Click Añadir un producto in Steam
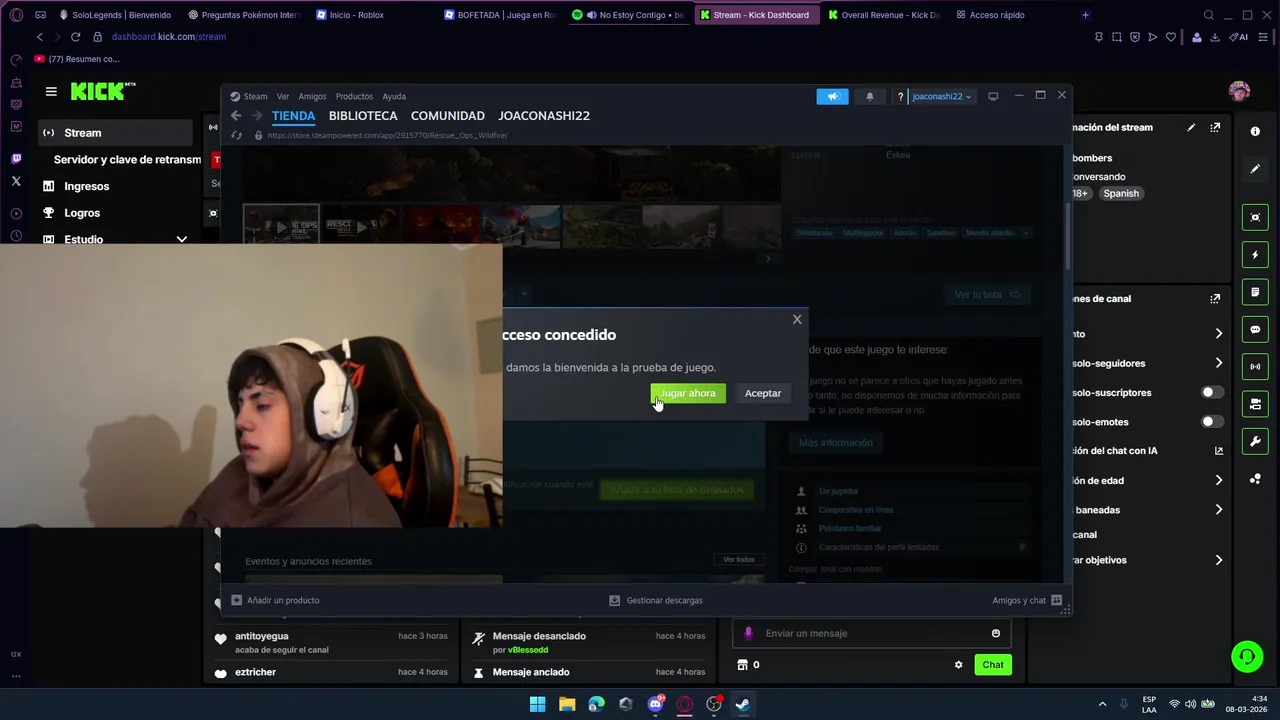Image resolution: width=1280 pixels, height=720 pixels. point(275,600)
